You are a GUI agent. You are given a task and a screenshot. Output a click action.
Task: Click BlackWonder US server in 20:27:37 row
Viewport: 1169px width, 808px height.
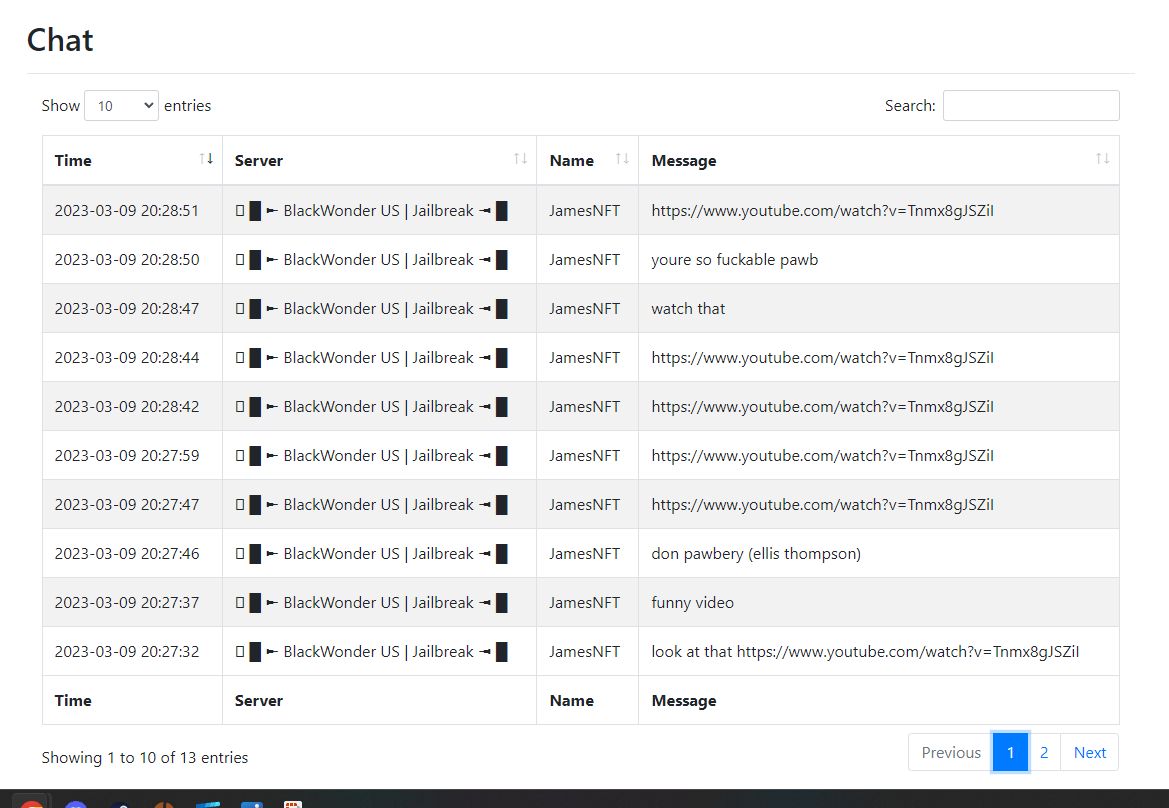point(371,603)
